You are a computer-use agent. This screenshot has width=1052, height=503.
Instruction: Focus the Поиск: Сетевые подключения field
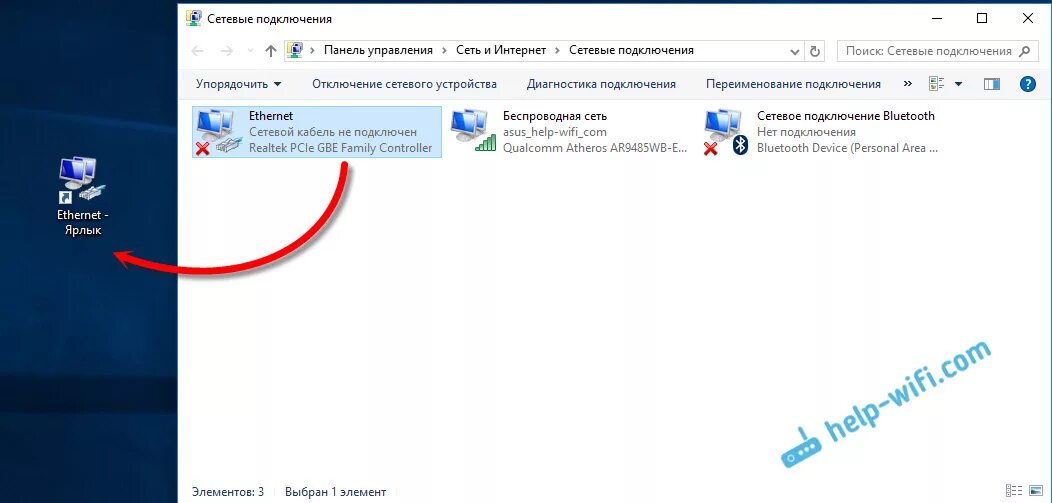pyautogui.click(x=936, y=51)
